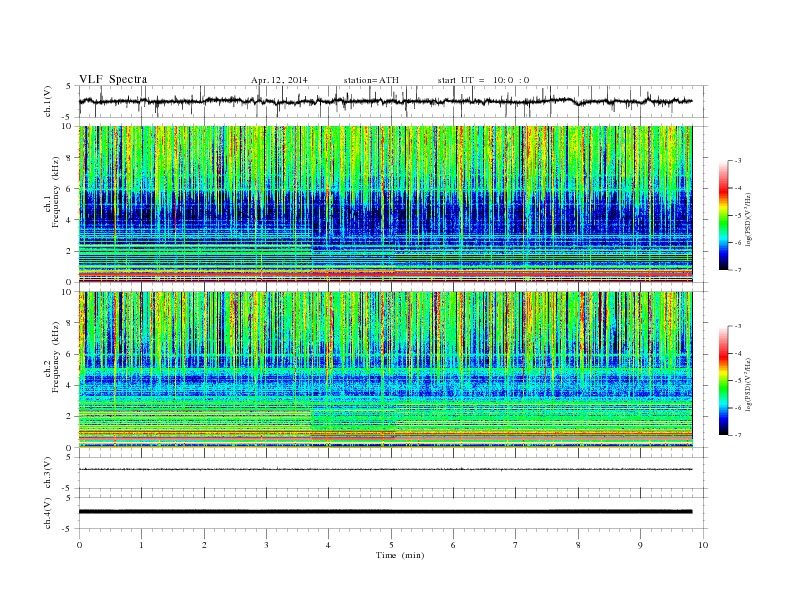Click the "ch.1(V)" waveform axis label
Screen dimensions: 792x612
48,101
